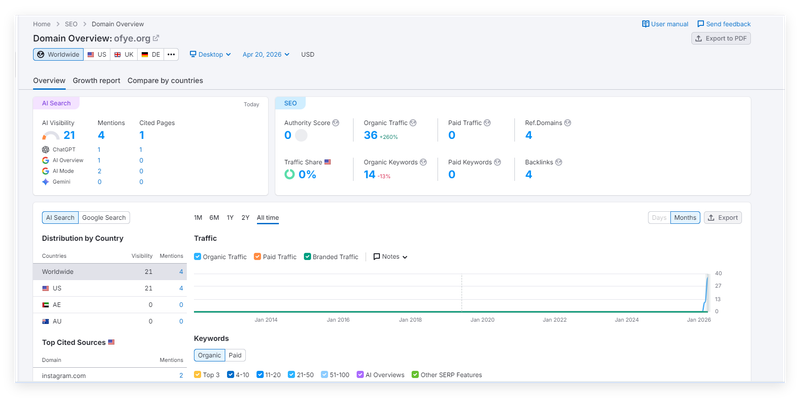The width and height of the screenshot is (800, 398).
Task: Click Ref.Domains value 4
Action: pyautogui.click(x=529, y=135)
